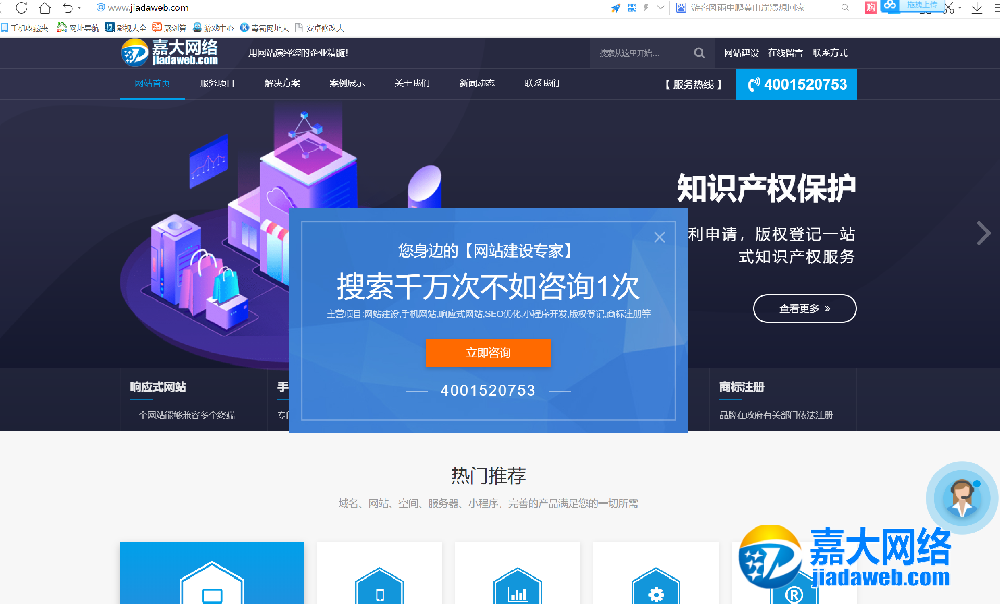Click the browser home icon

[44, 7]
